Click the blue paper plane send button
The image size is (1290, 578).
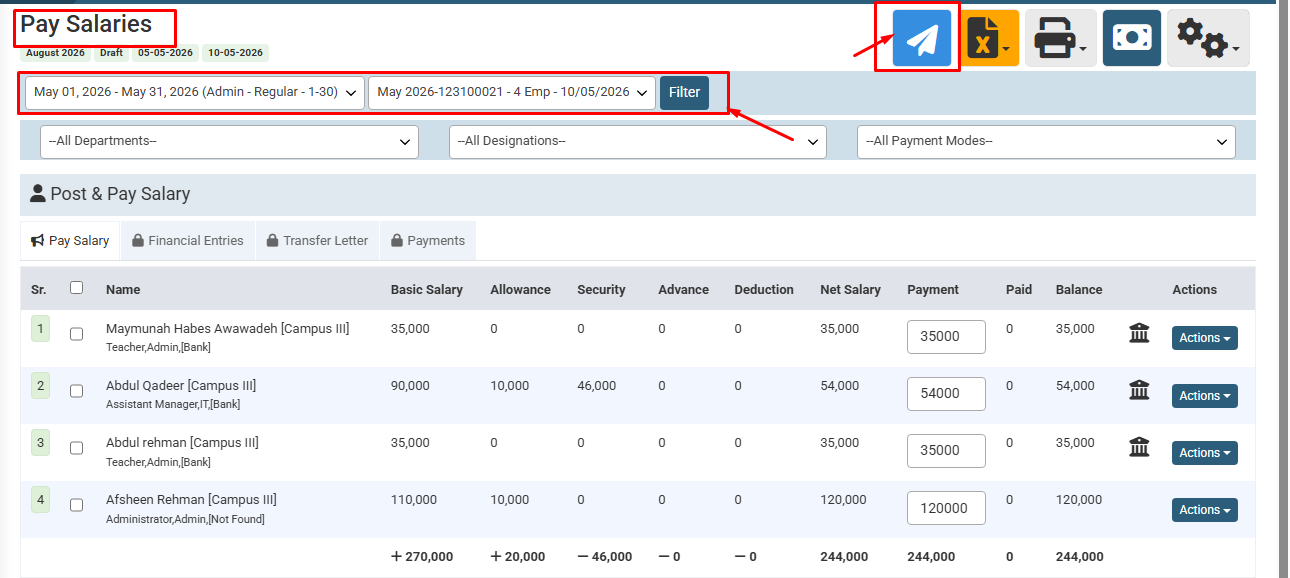(x=922, y=38)
